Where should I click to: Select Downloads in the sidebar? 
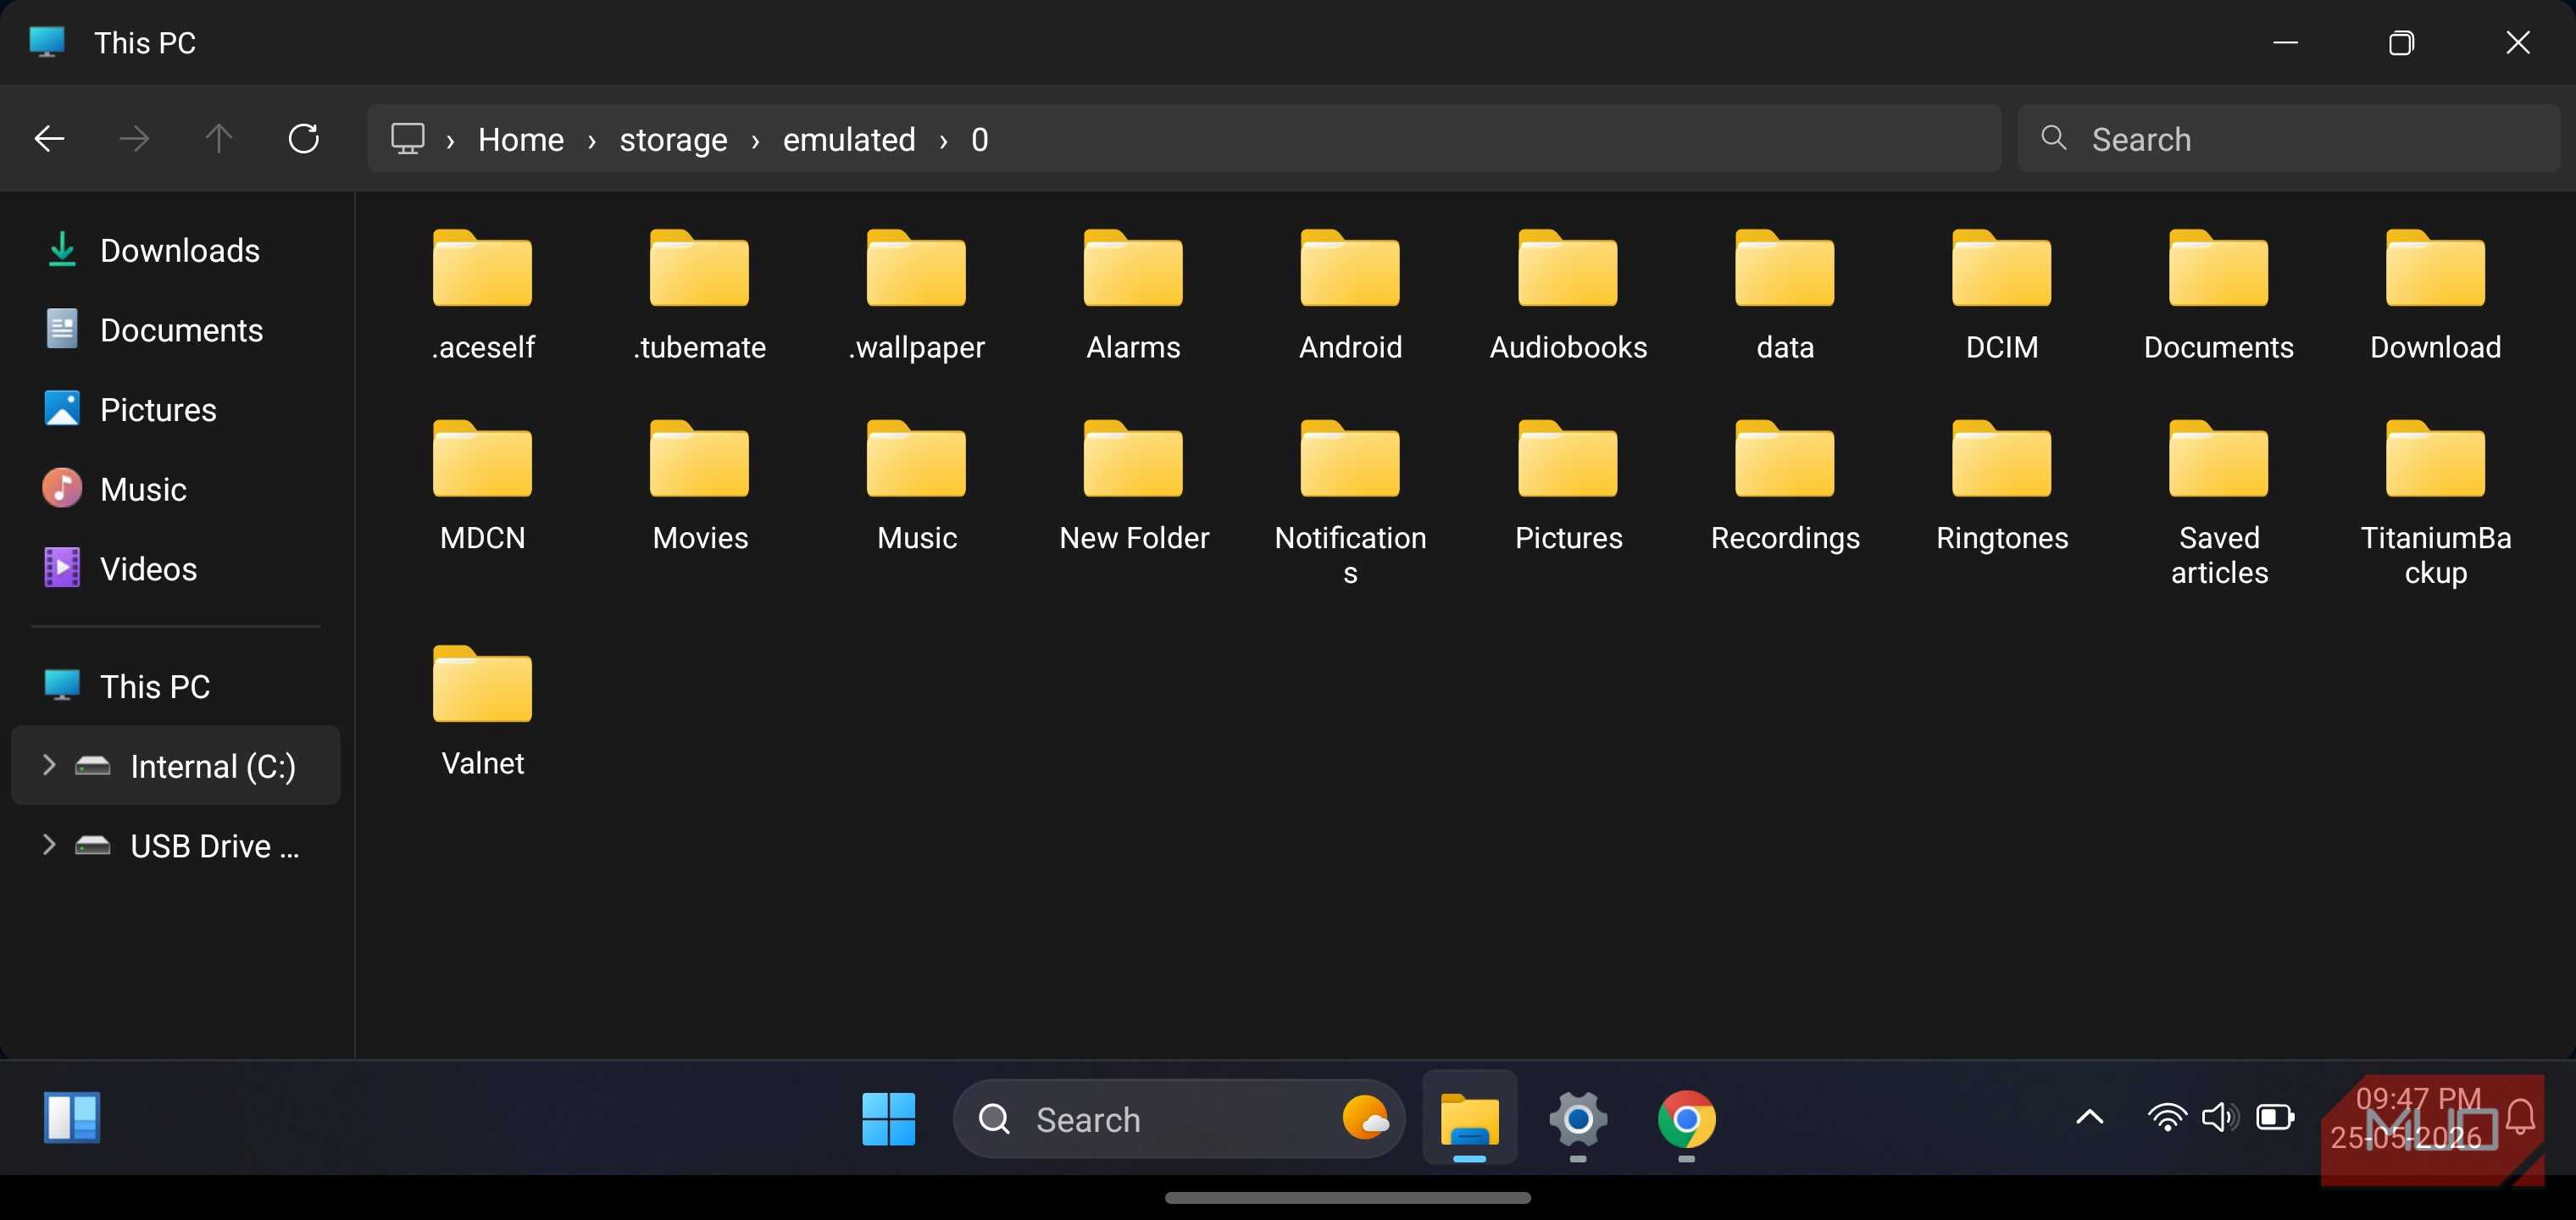click(176, 250)
